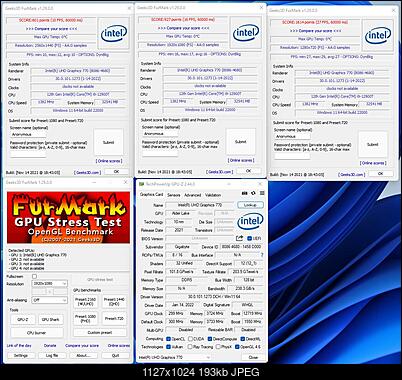Screen dimensions: 402x380
Task: Click the Quit button in FurMark
Action: pyautogui.click(x=115, y=356)
